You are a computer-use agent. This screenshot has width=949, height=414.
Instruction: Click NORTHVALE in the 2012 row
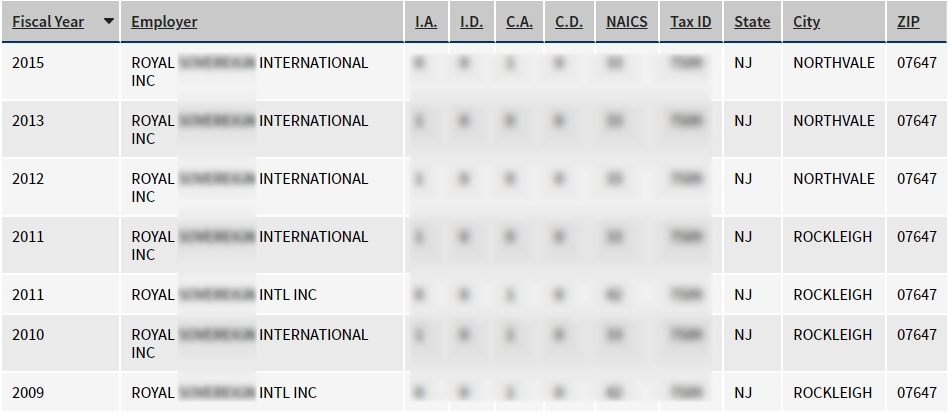834,179
